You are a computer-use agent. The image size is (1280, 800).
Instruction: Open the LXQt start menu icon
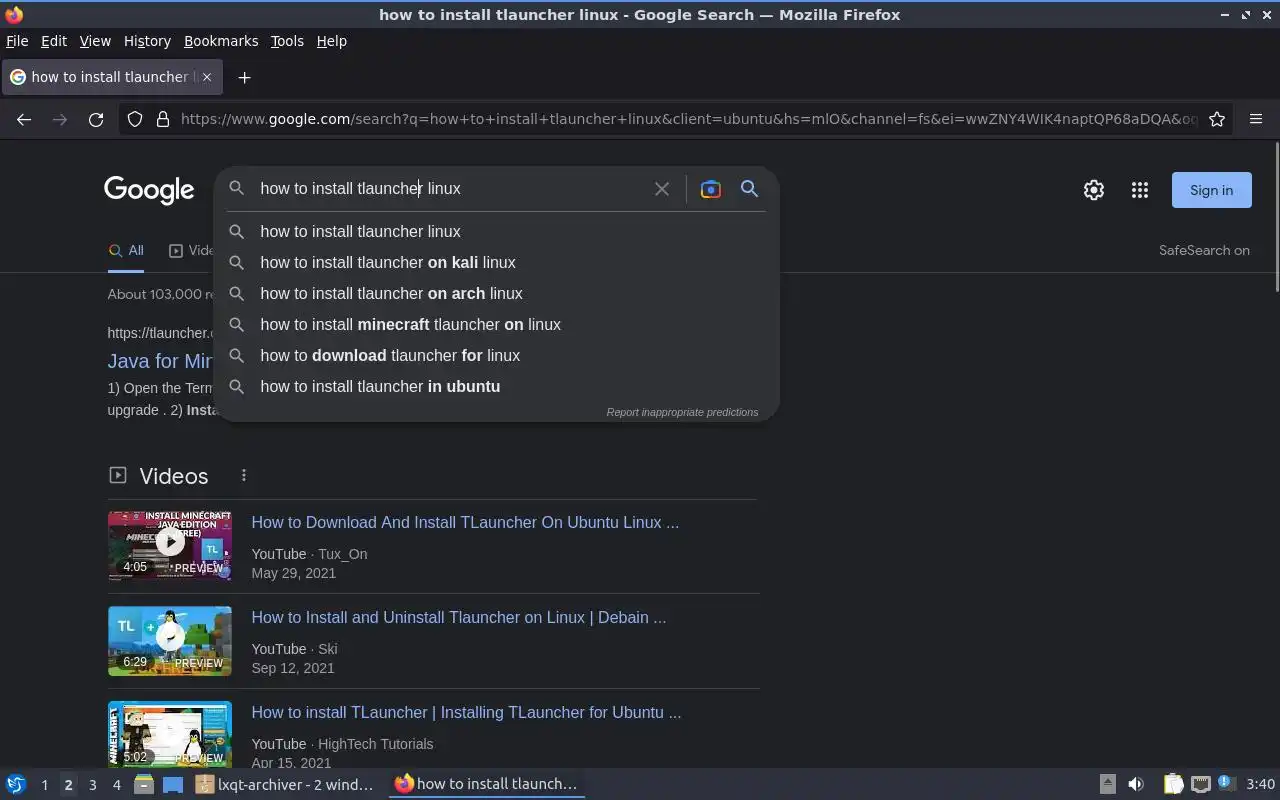tap(16, 784)
